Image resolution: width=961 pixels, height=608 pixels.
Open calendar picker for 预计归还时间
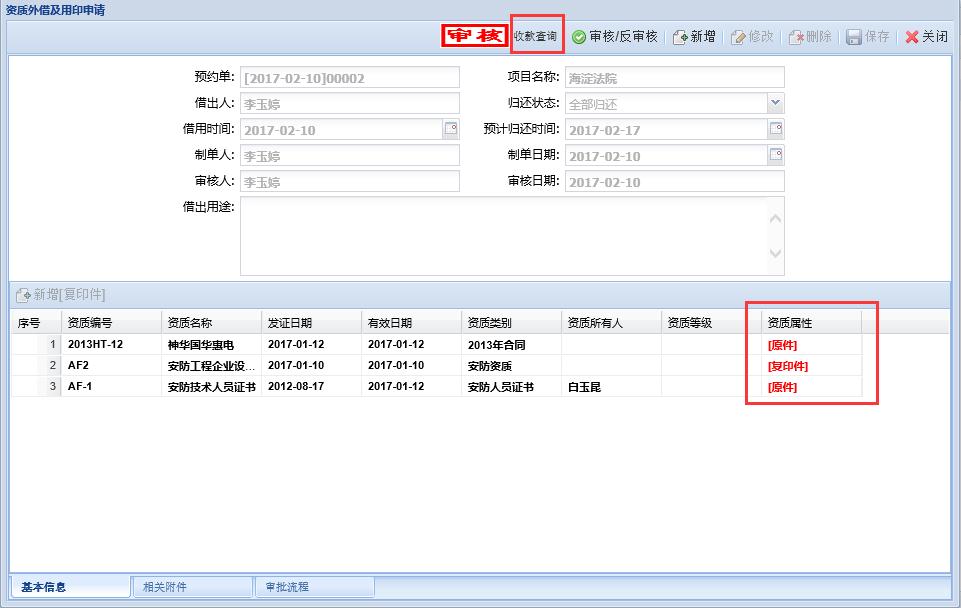775,129
